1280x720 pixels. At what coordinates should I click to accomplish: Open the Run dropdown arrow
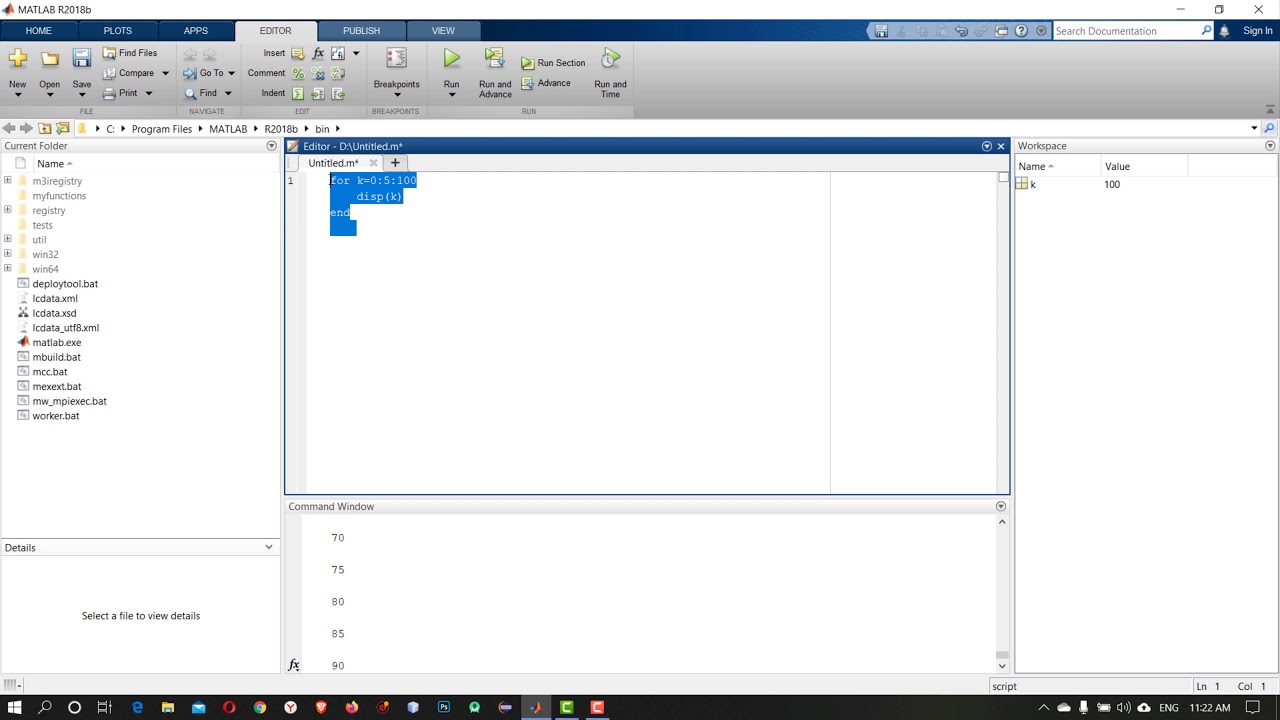tap(452, 95)
